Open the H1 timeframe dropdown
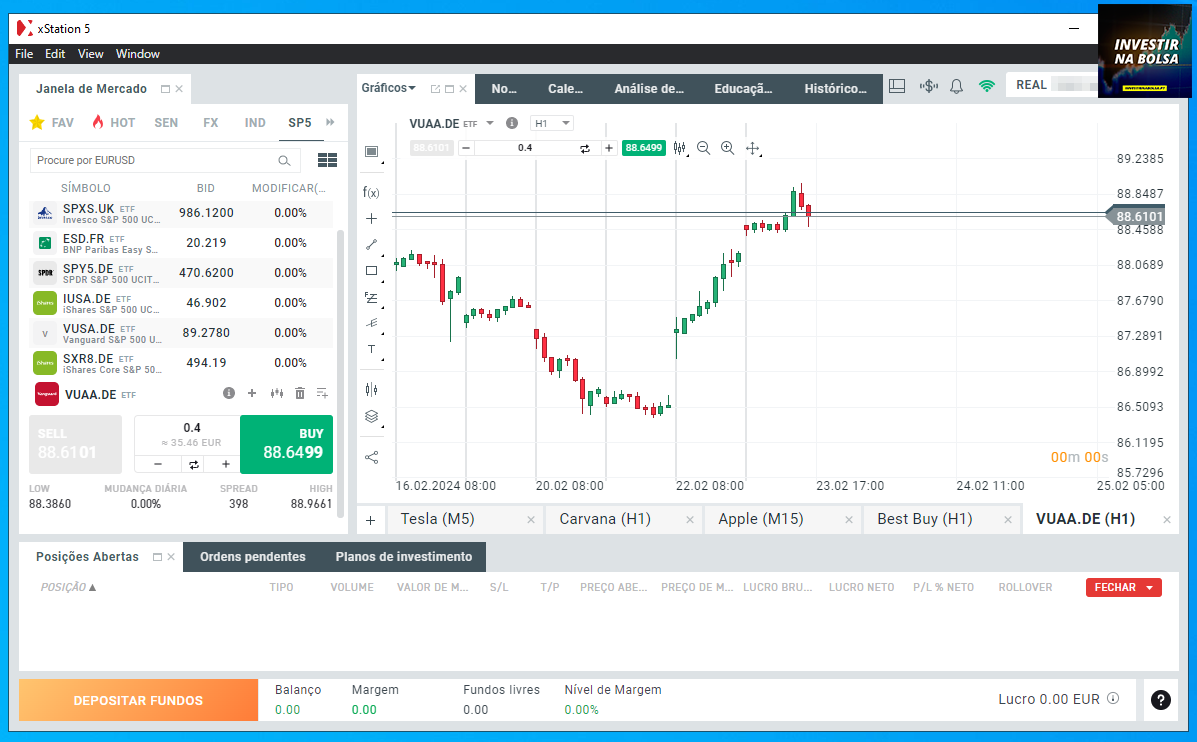Viewport: 1197px width, 742px height. click(552, 123)
